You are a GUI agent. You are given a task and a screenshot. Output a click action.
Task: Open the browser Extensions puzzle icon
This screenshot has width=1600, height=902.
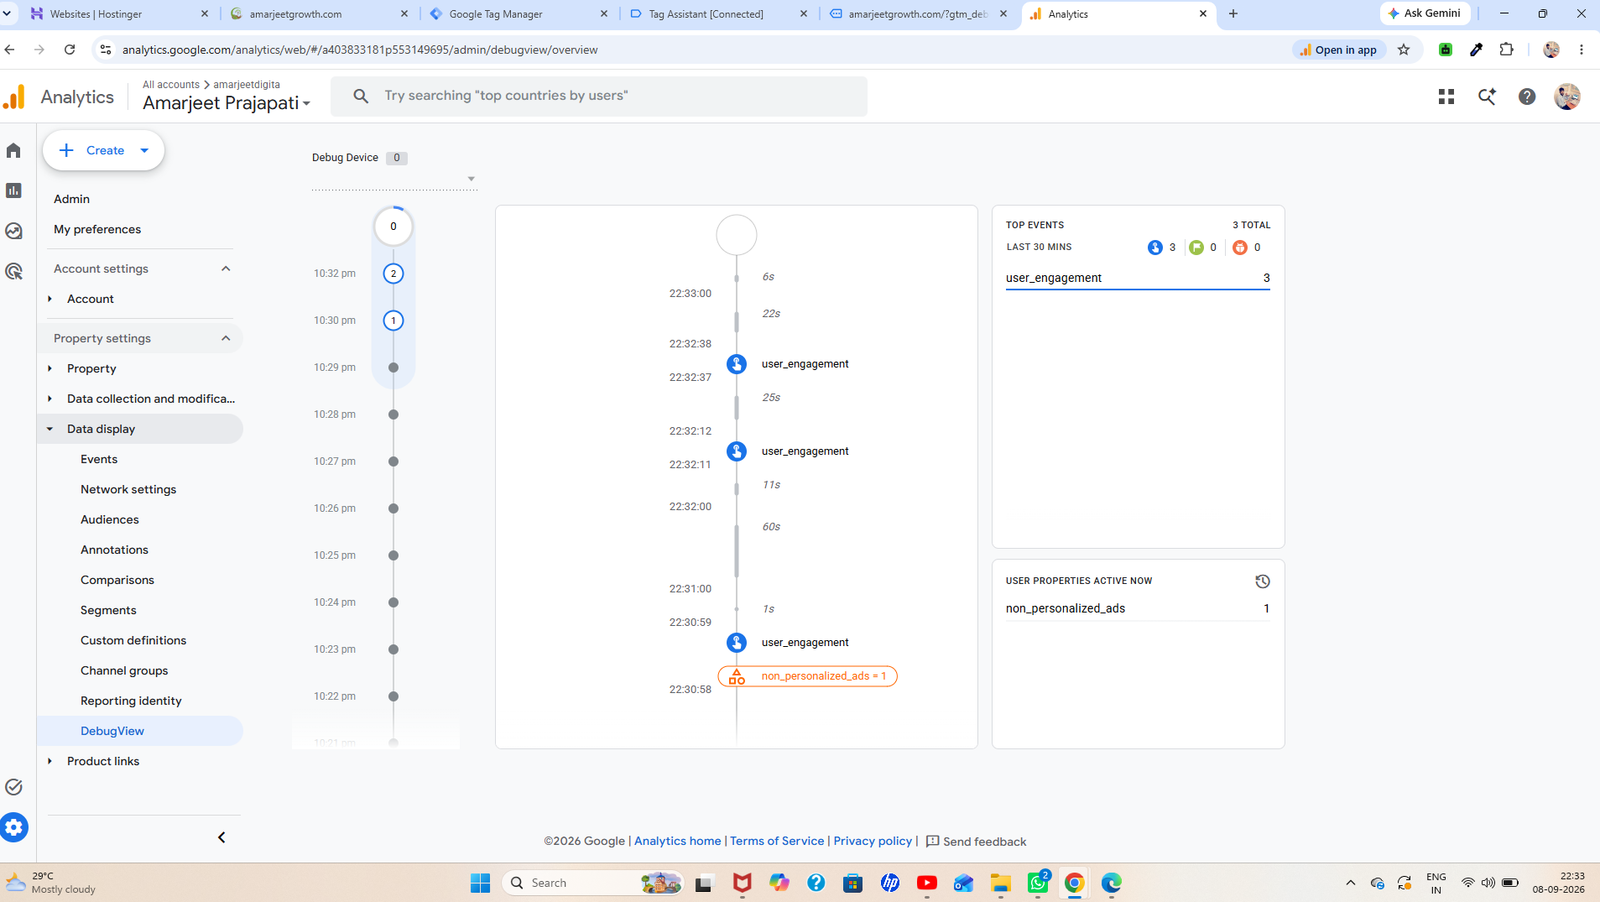click(1506, 49)
